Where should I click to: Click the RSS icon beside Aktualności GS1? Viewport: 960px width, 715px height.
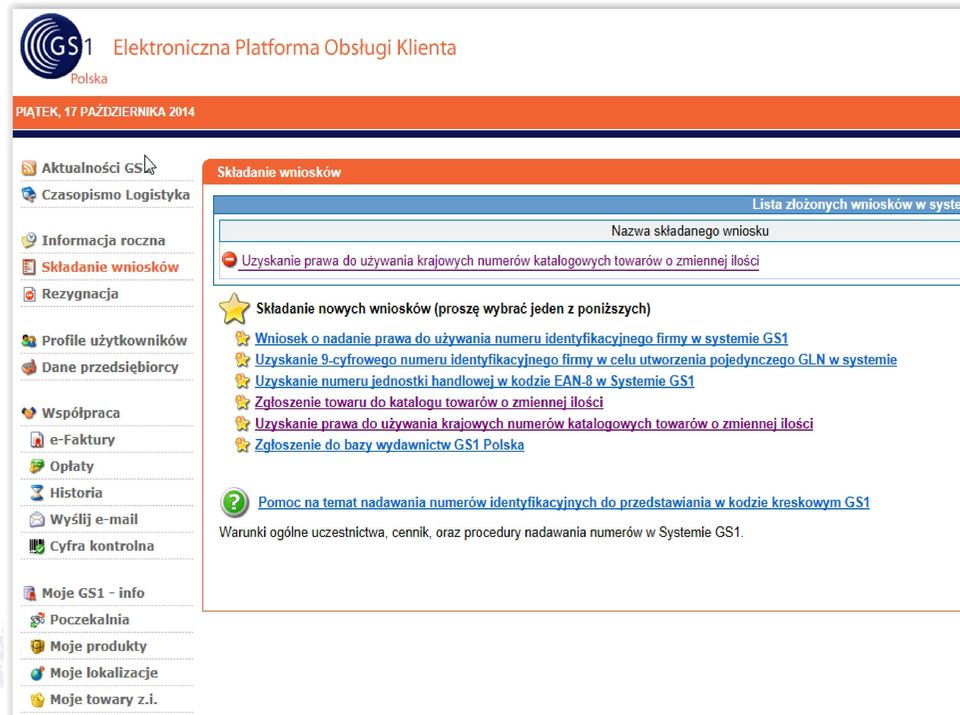pyautogui.click(x=29, y=168)
